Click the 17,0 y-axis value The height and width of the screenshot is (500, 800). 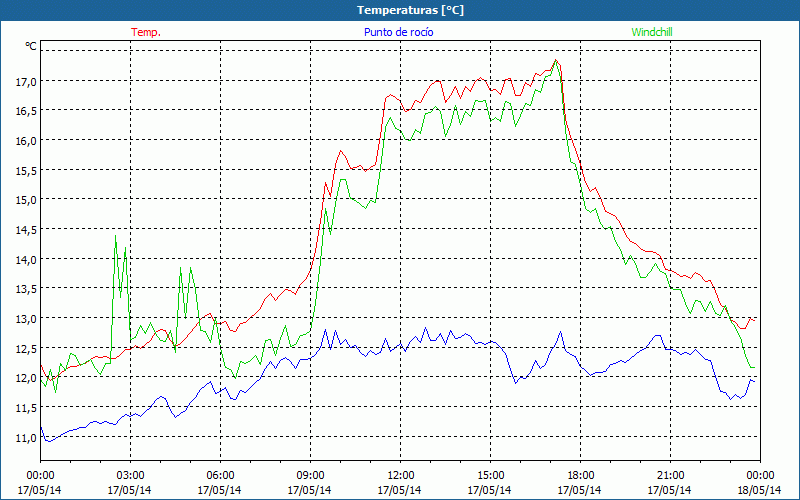[27, 81]
